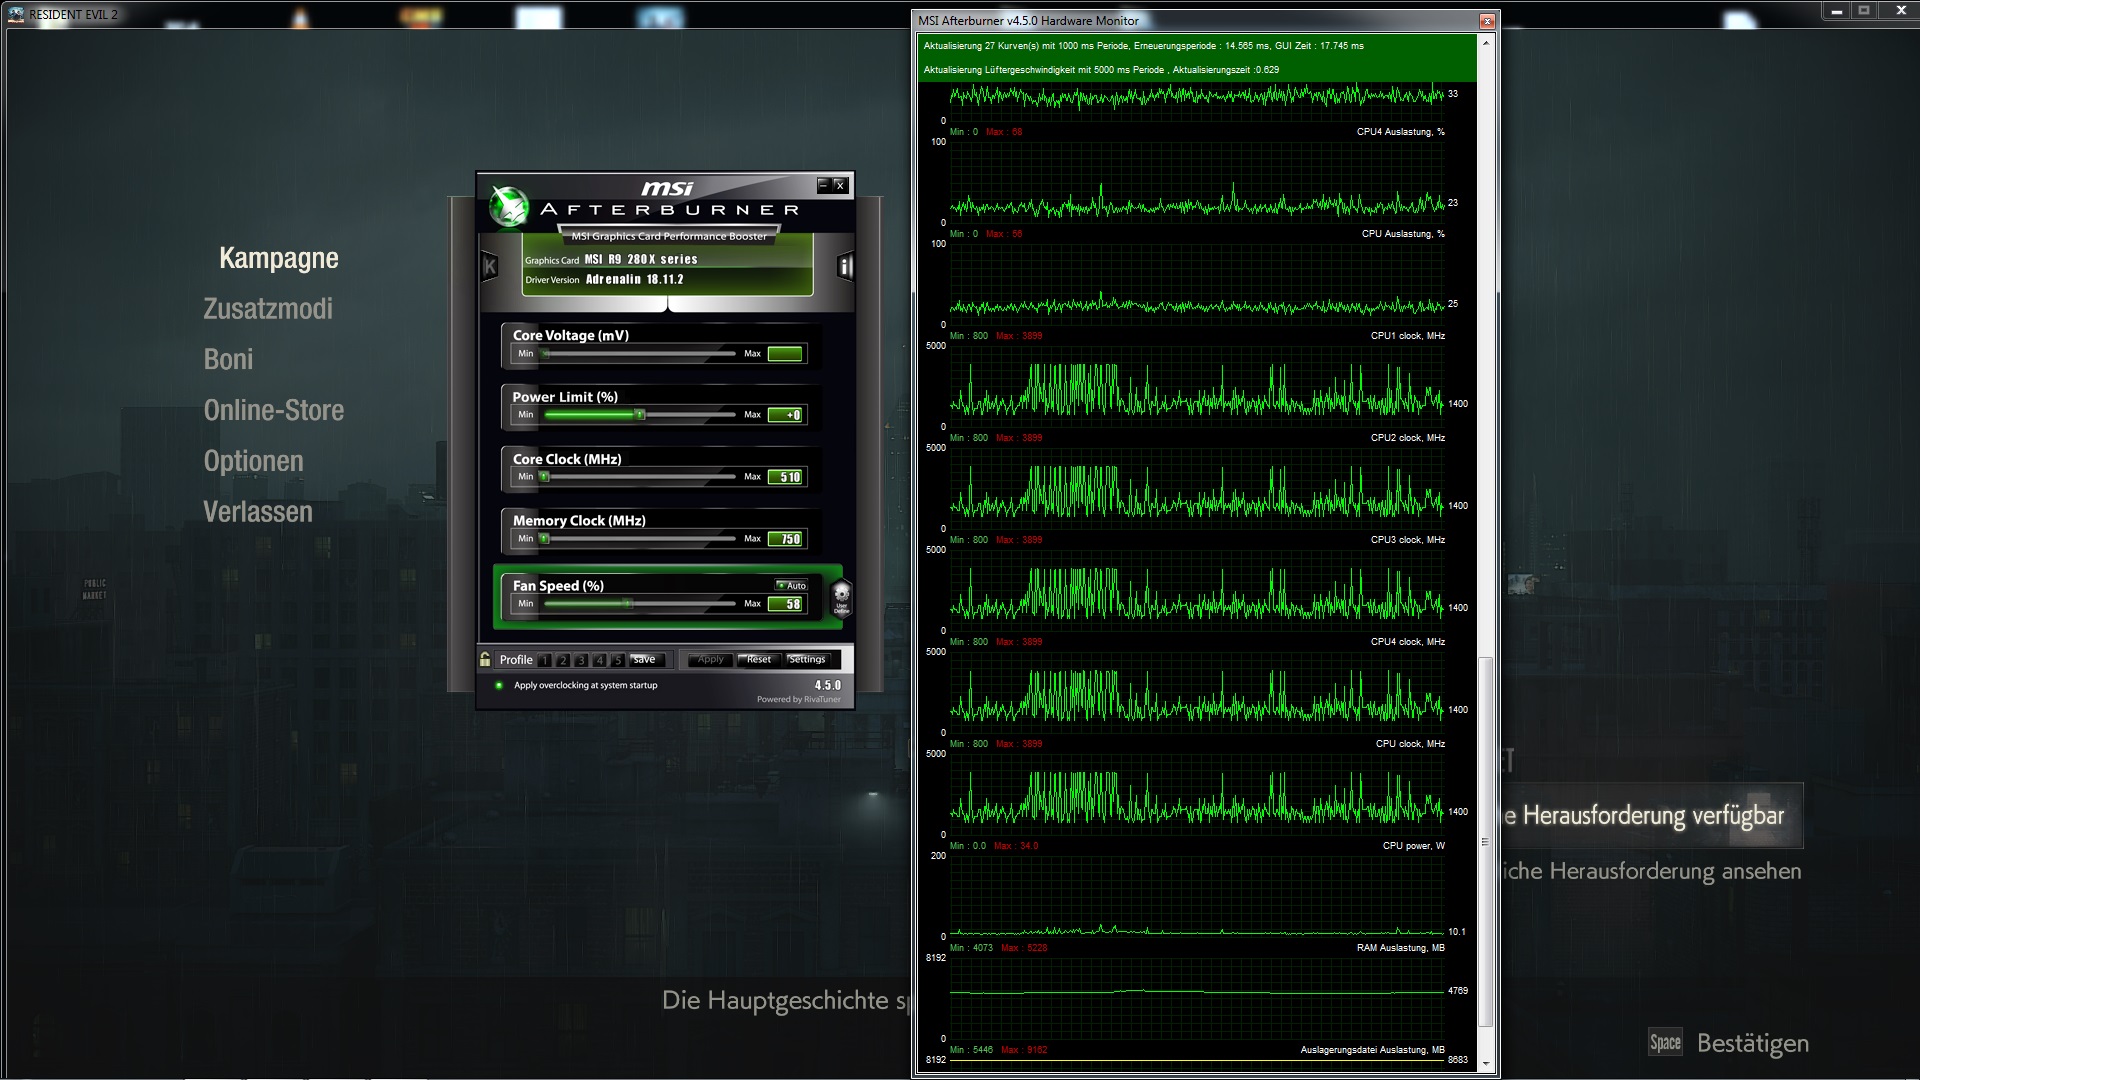Click the 'Herausforderung verfügbar' notification
Screen dimensions: 2126x1080
[1652, 816]
